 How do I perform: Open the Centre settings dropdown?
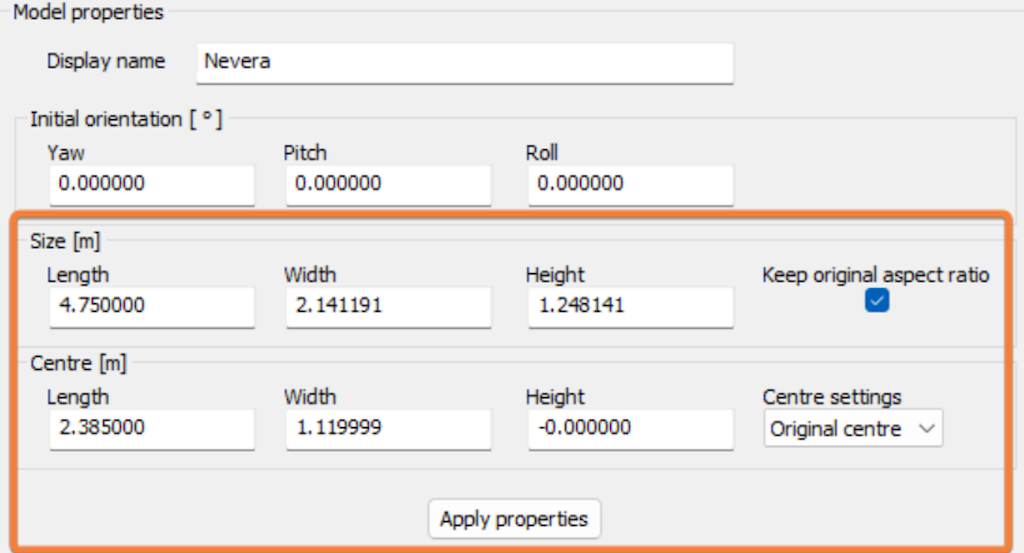853,428
